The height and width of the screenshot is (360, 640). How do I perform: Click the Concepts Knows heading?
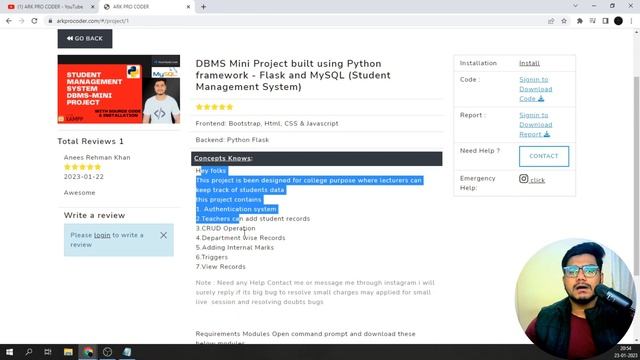223,158
